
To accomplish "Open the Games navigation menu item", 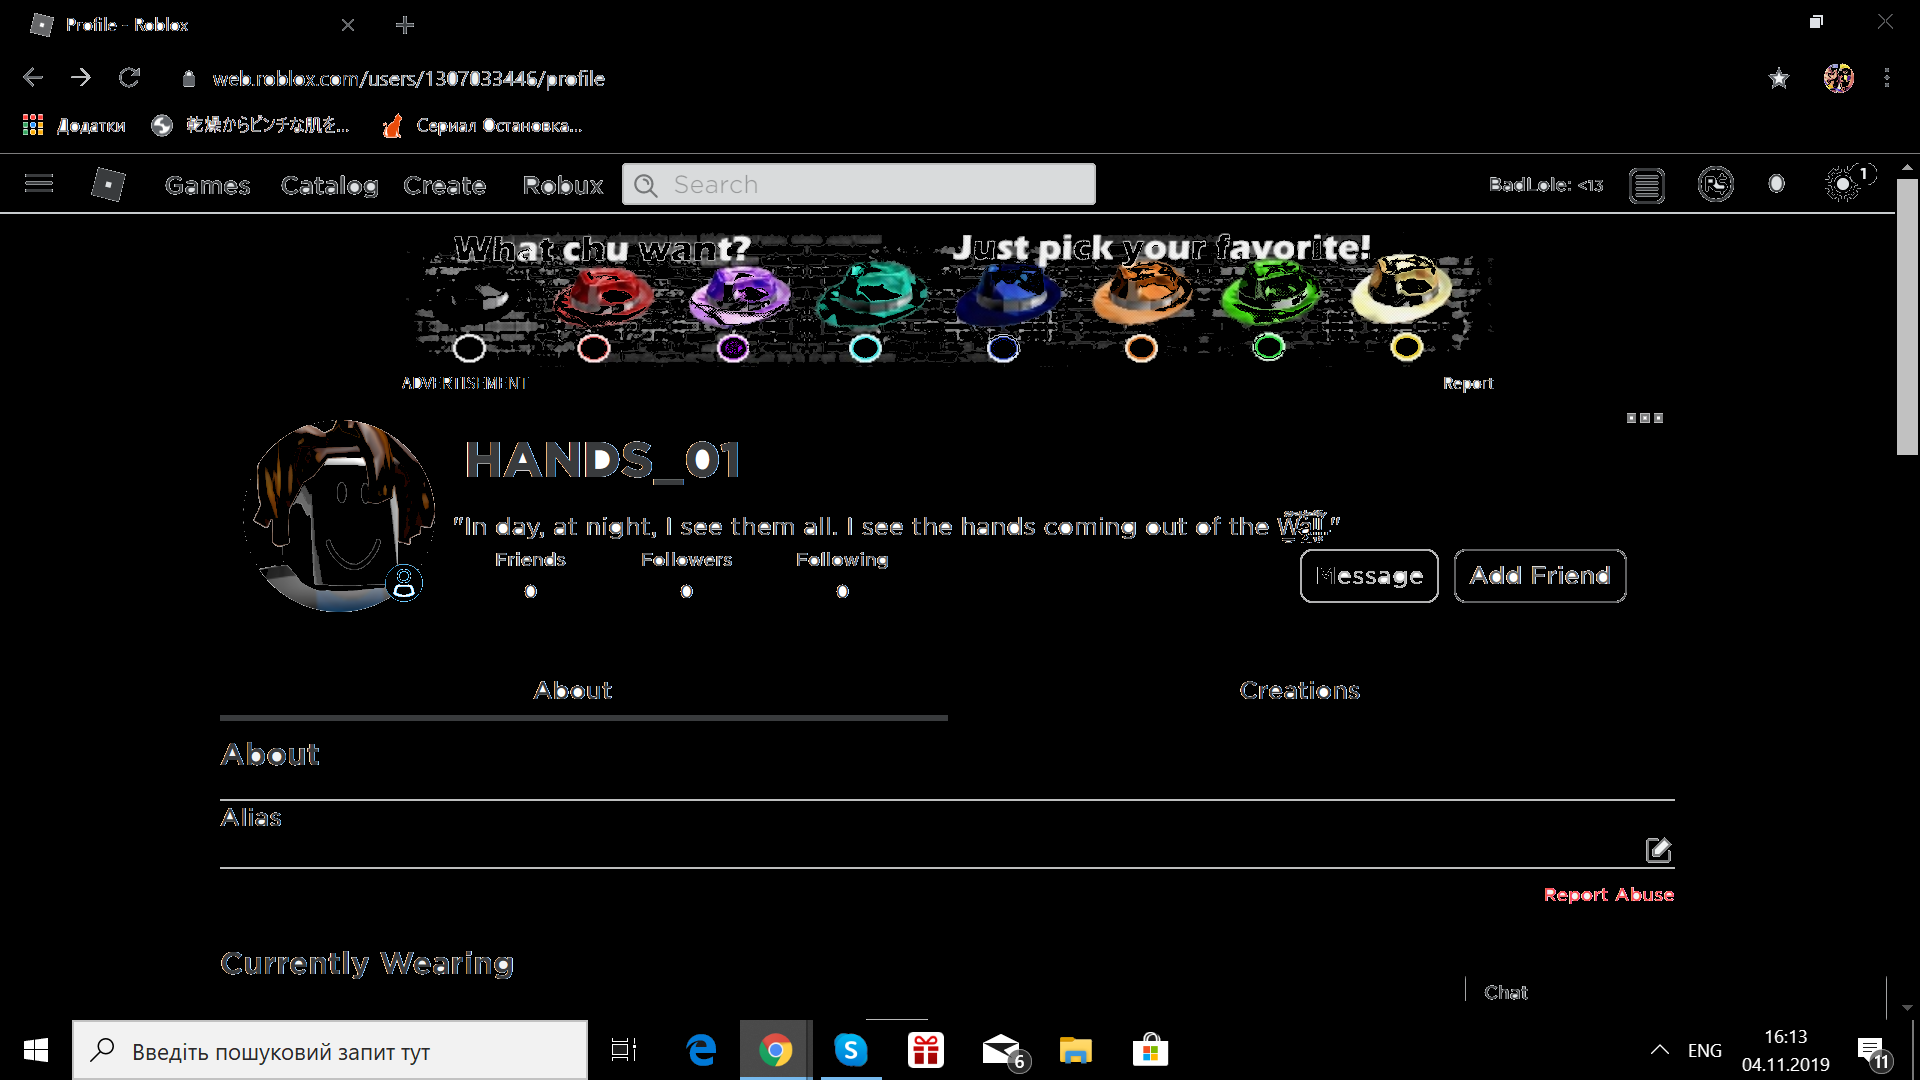I will pos(206,185).
